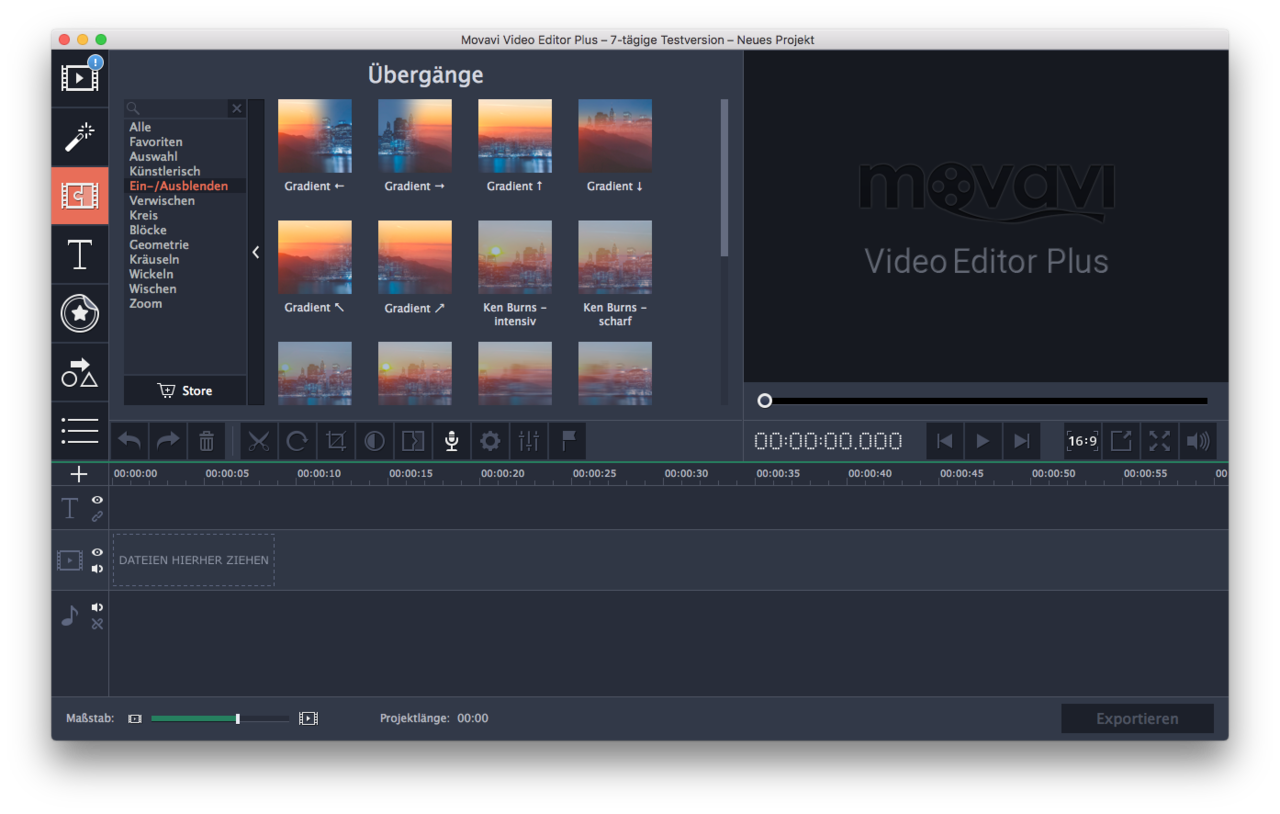Toggle video track visibility eye

click(97, 552)
